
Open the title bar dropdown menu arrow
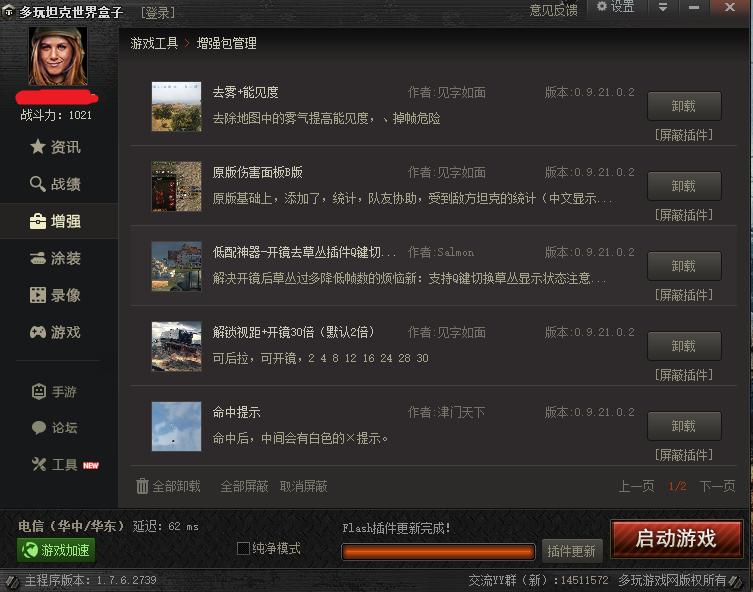pyautogui.click(x=663, y=7)
